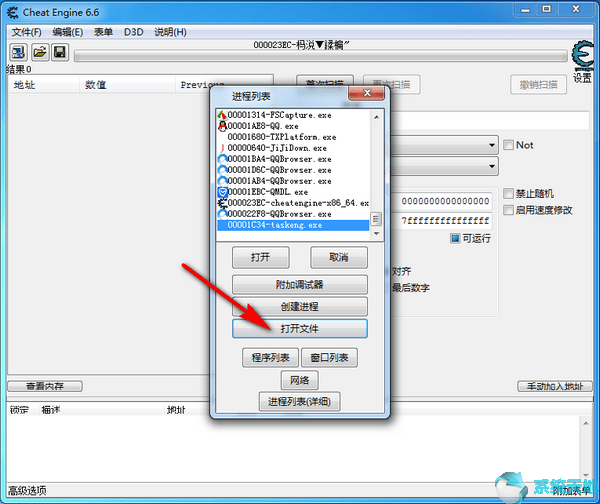600x504 pixels.
Task: Click scan progress bar
Action: (x=321, y=56)
